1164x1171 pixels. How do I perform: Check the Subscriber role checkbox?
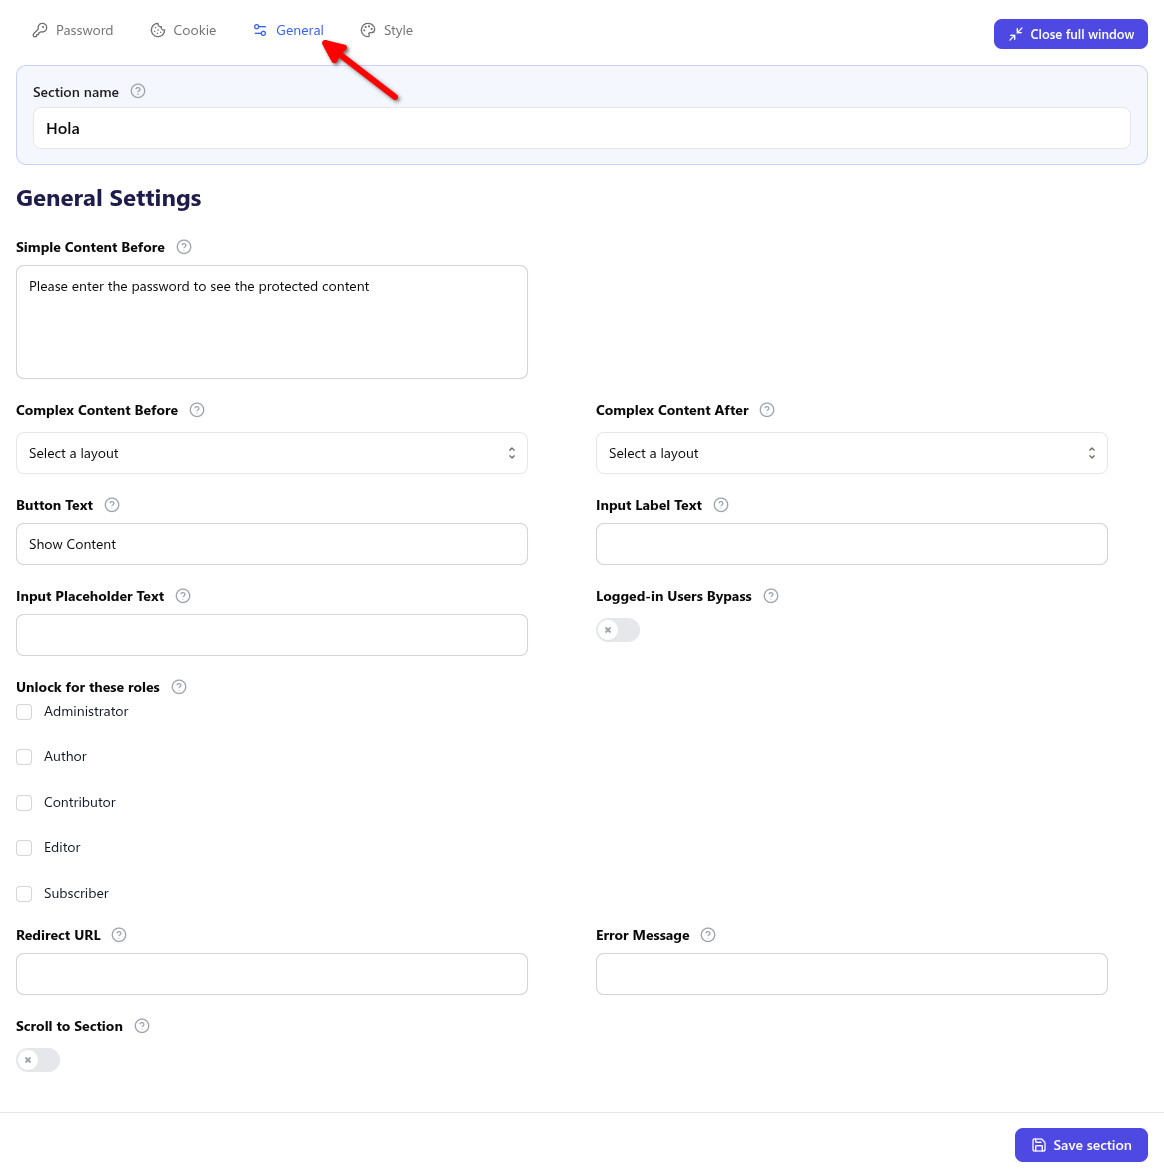pos(25,894)
